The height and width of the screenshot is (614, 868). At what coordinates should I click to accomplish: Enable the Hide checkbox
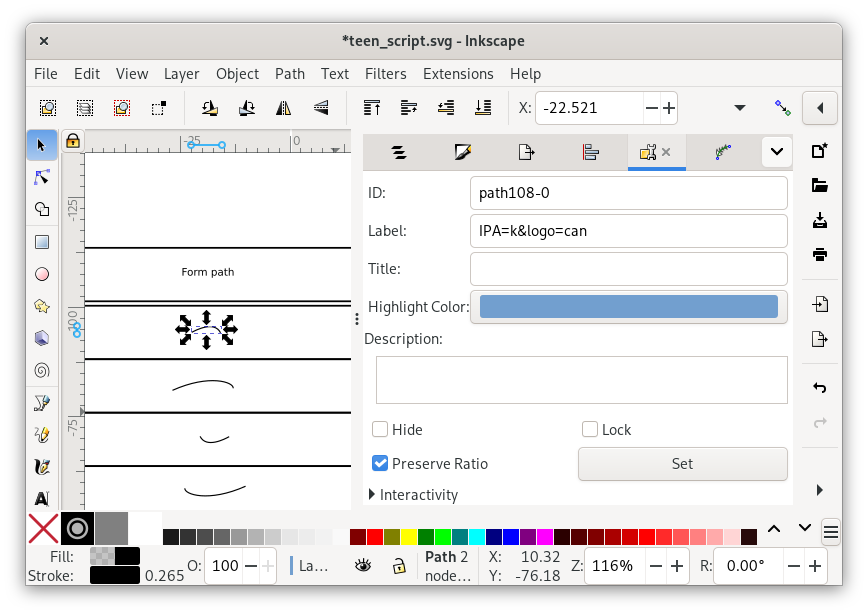click(x=380, y=430)
